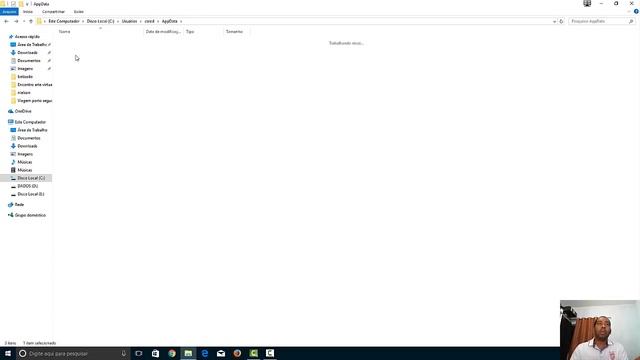
Task: Expand chevron after Usuários in breadcrumb
Action: pos(141,21)
